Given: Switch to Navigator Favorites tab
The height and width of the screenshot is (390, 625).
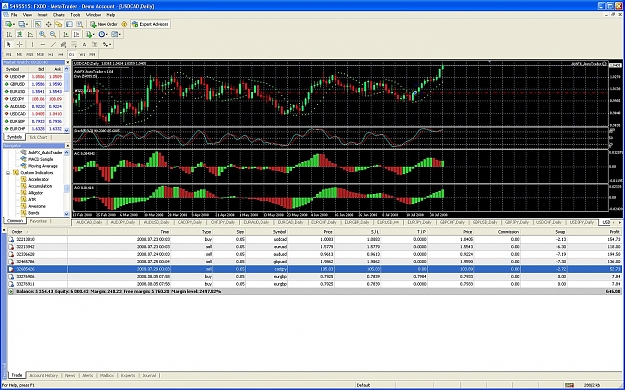Looking at the screenshot, I should tap(38, 221).
